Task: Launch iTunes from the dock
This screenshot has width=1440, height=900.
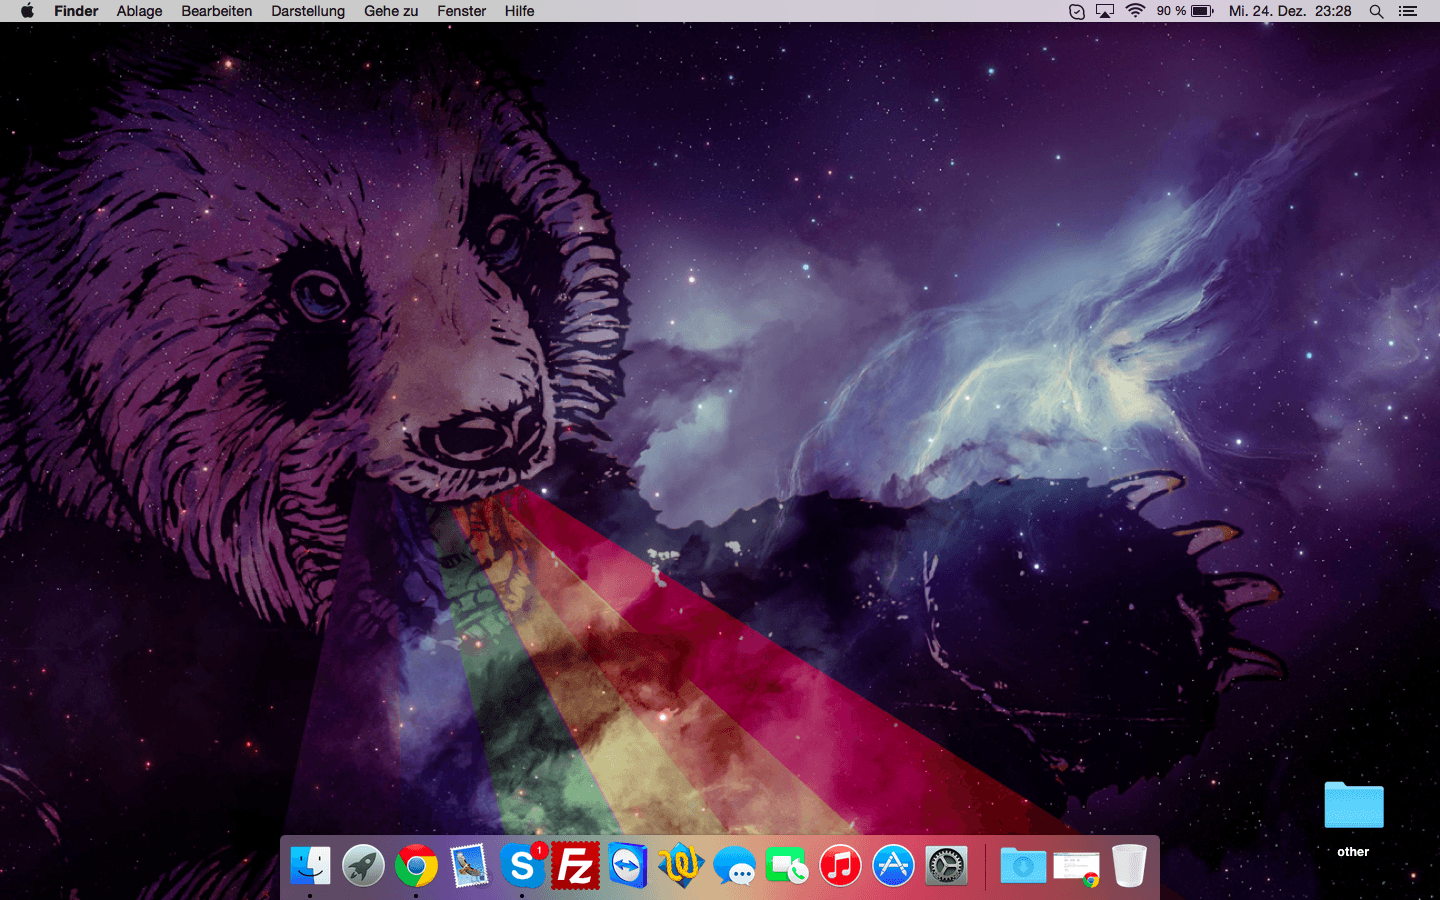Action: tap(840, 866)
